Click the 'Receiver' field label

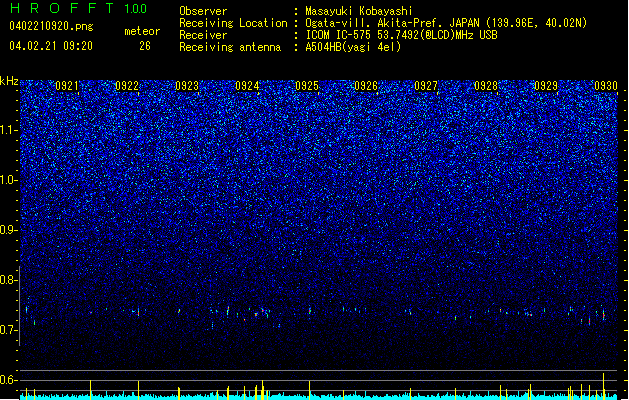coord(203,35)
